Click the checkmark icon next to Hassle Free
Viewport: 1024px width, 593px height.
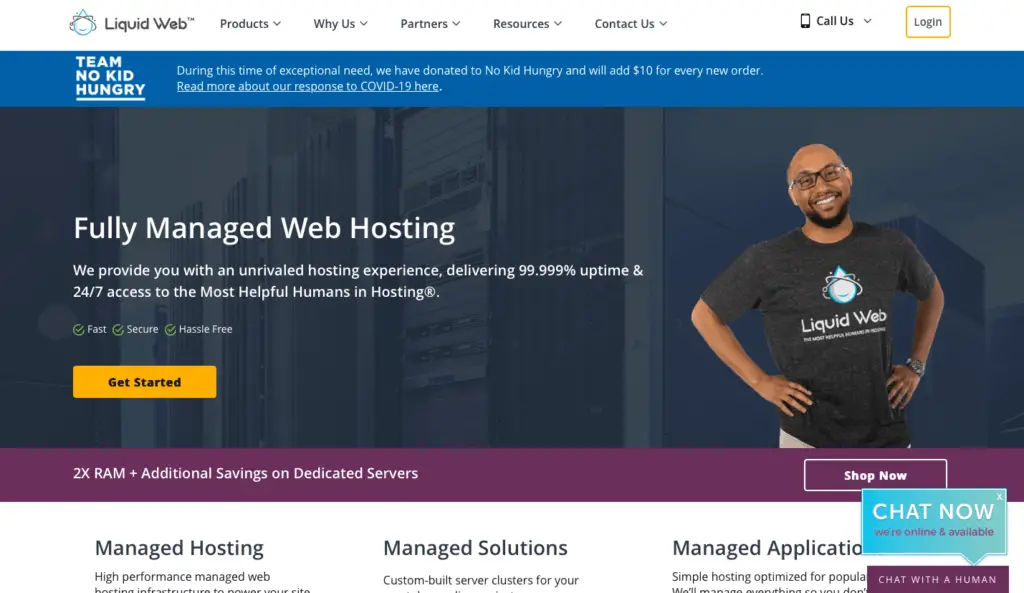point(170,330)
